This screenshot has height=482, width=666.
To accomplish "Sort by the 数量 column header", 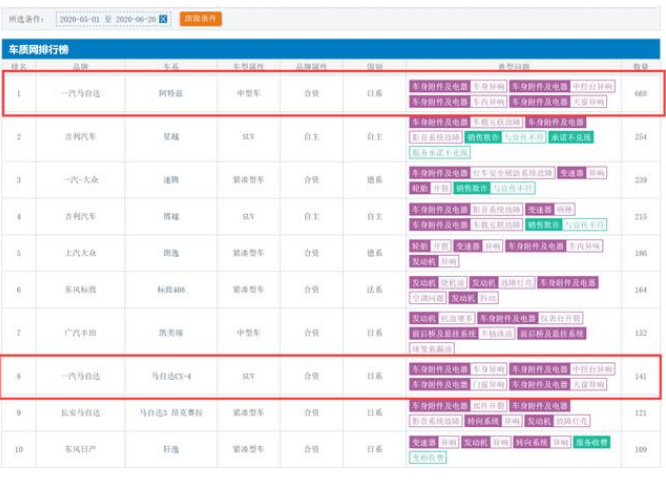I will pyautogui.click(x=641, y=66).
